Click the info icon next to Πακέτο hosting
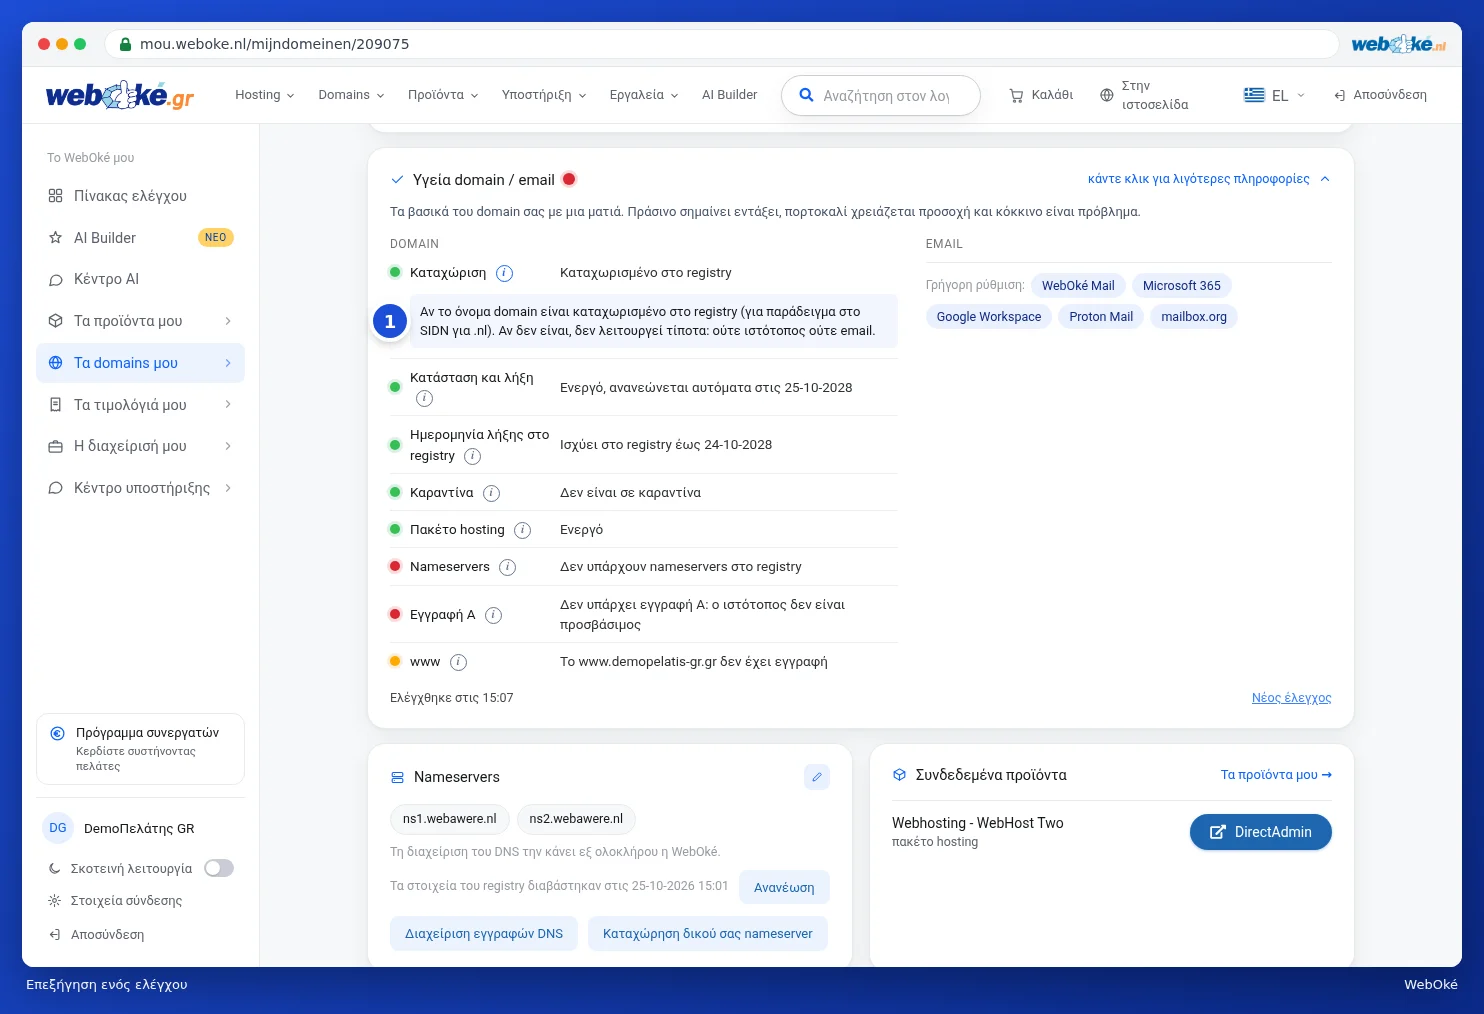This screenshot has width=1484, height=1014. tap(522, 530)
